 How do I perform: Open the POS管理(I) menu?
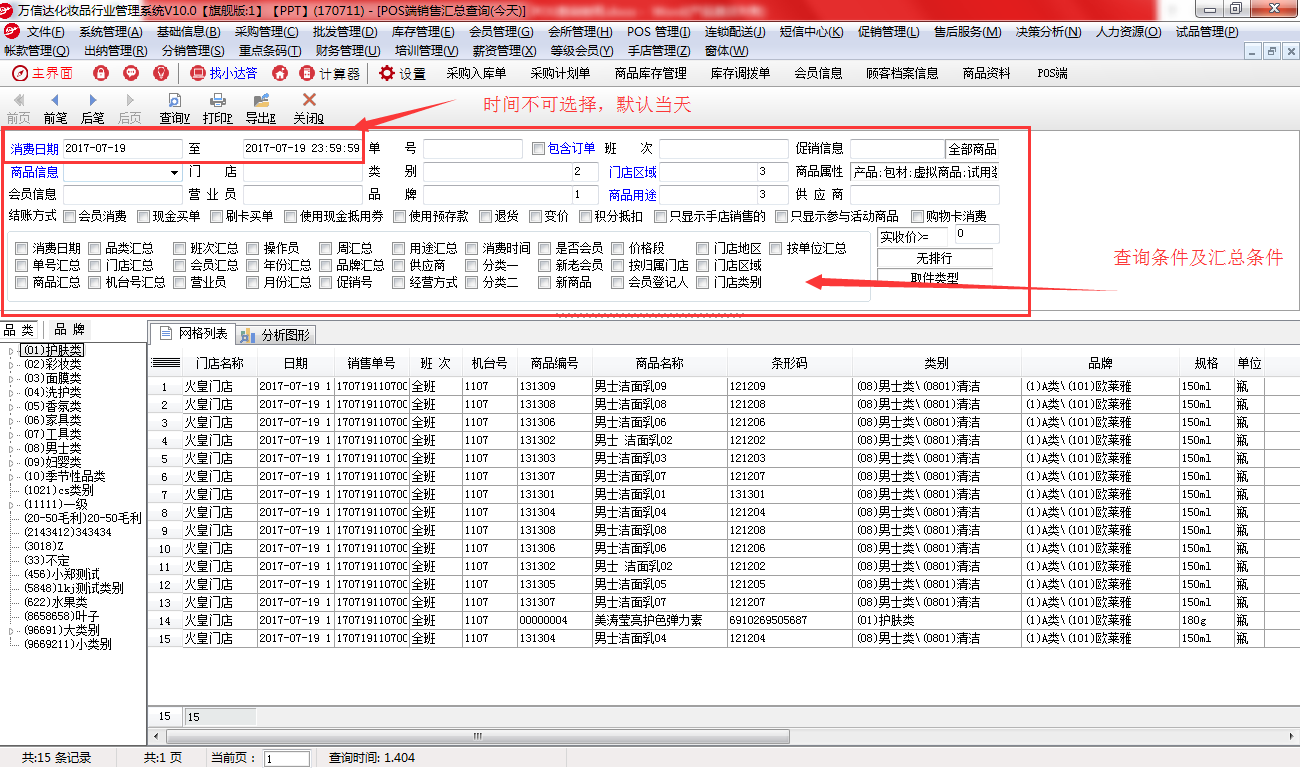(658, 32)
